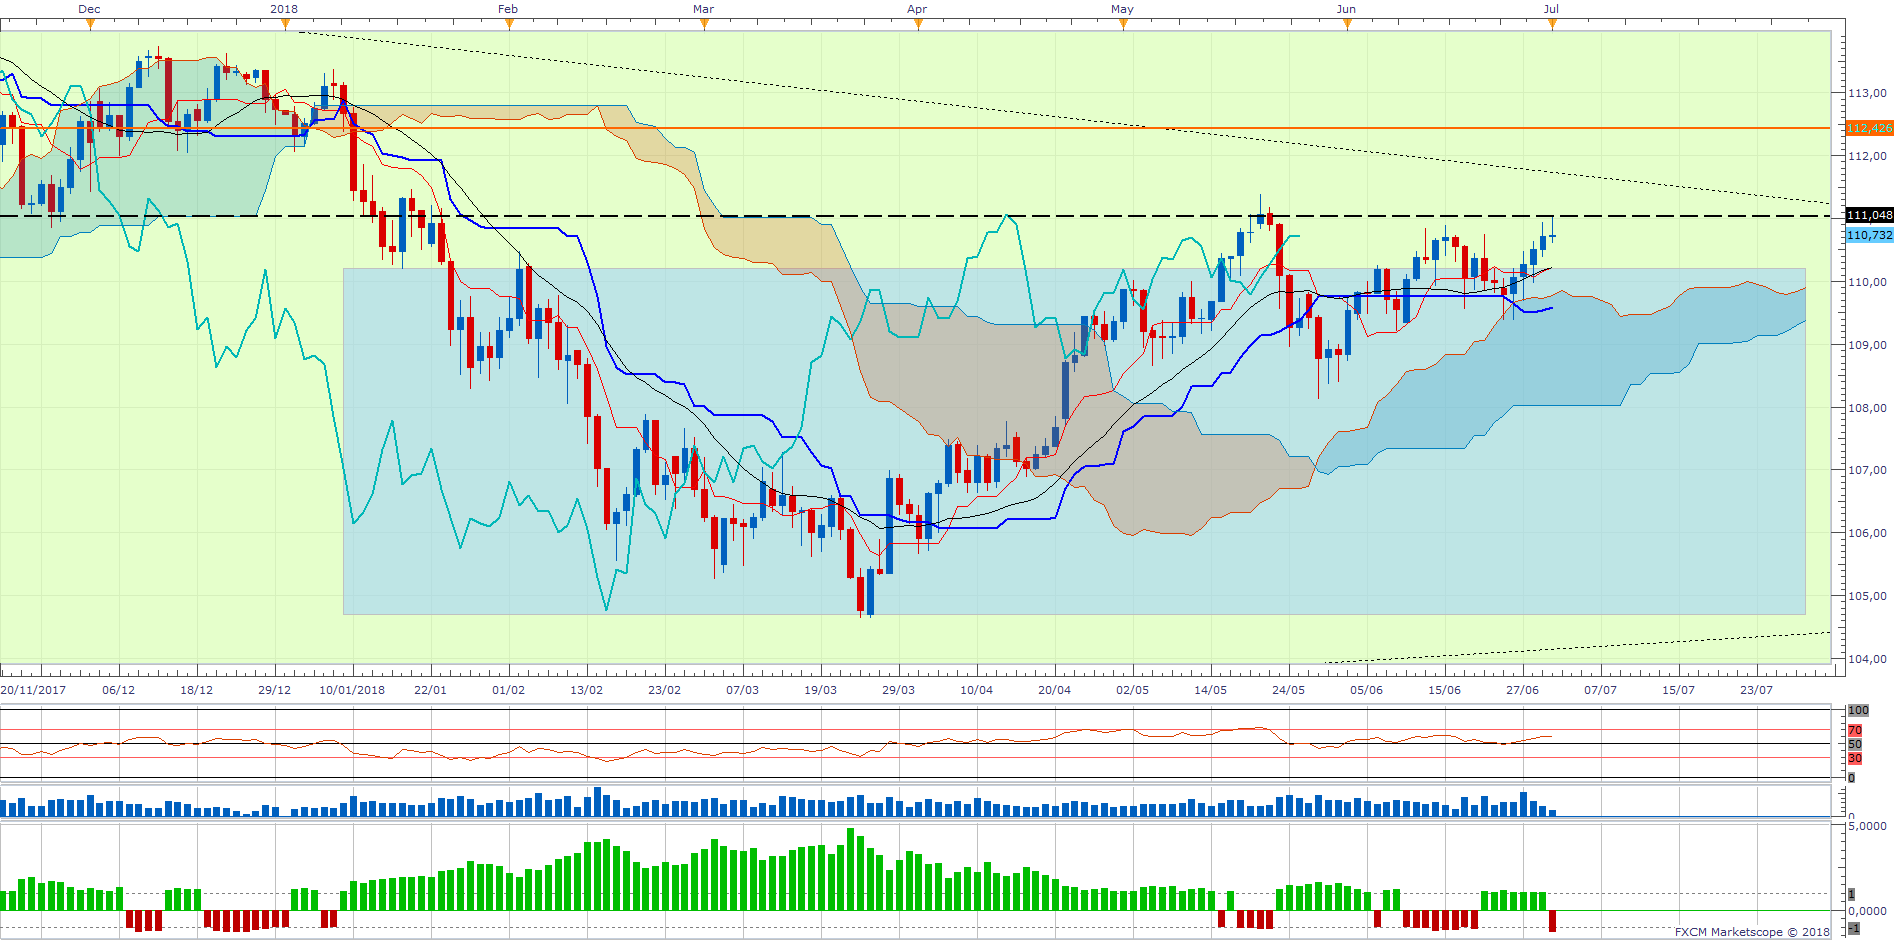Click the 104,00 price axis label
This screenshot has width=1903, height=940.
[1867, 659]
